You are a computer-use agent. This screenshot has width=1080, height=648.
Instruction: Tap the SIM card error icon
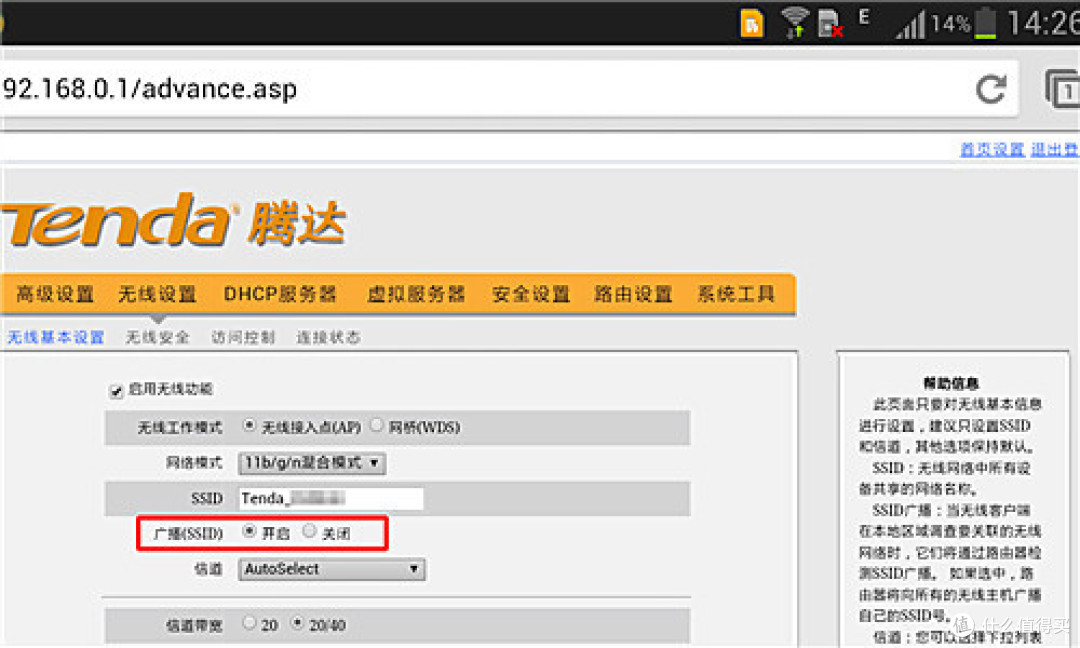(830, 23)
